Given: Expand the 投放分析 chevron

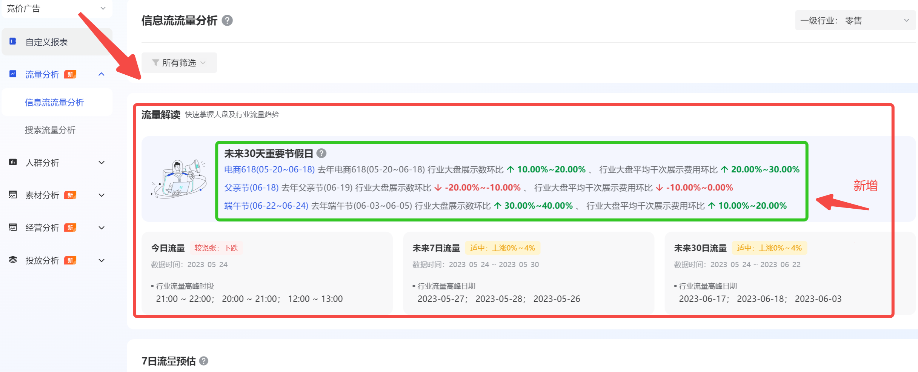Looking at the screenshot, I should click(x=101, y=260).
